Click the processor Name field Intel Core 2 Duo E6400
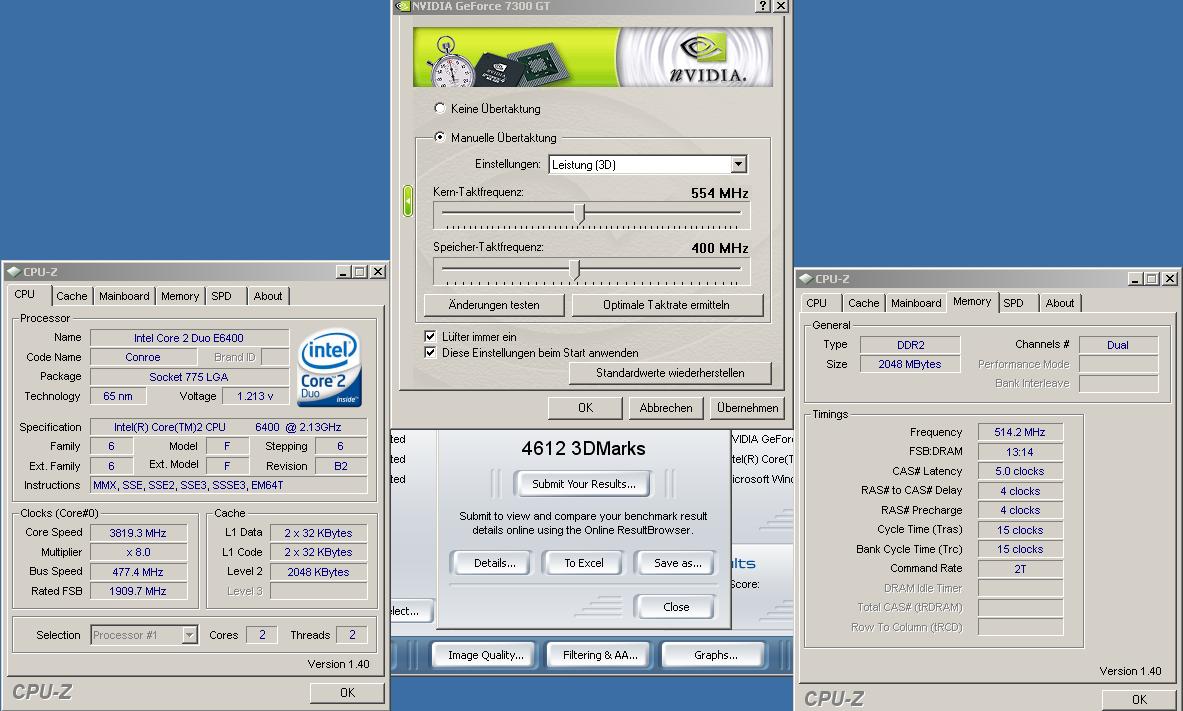 [x=189, y=338]
